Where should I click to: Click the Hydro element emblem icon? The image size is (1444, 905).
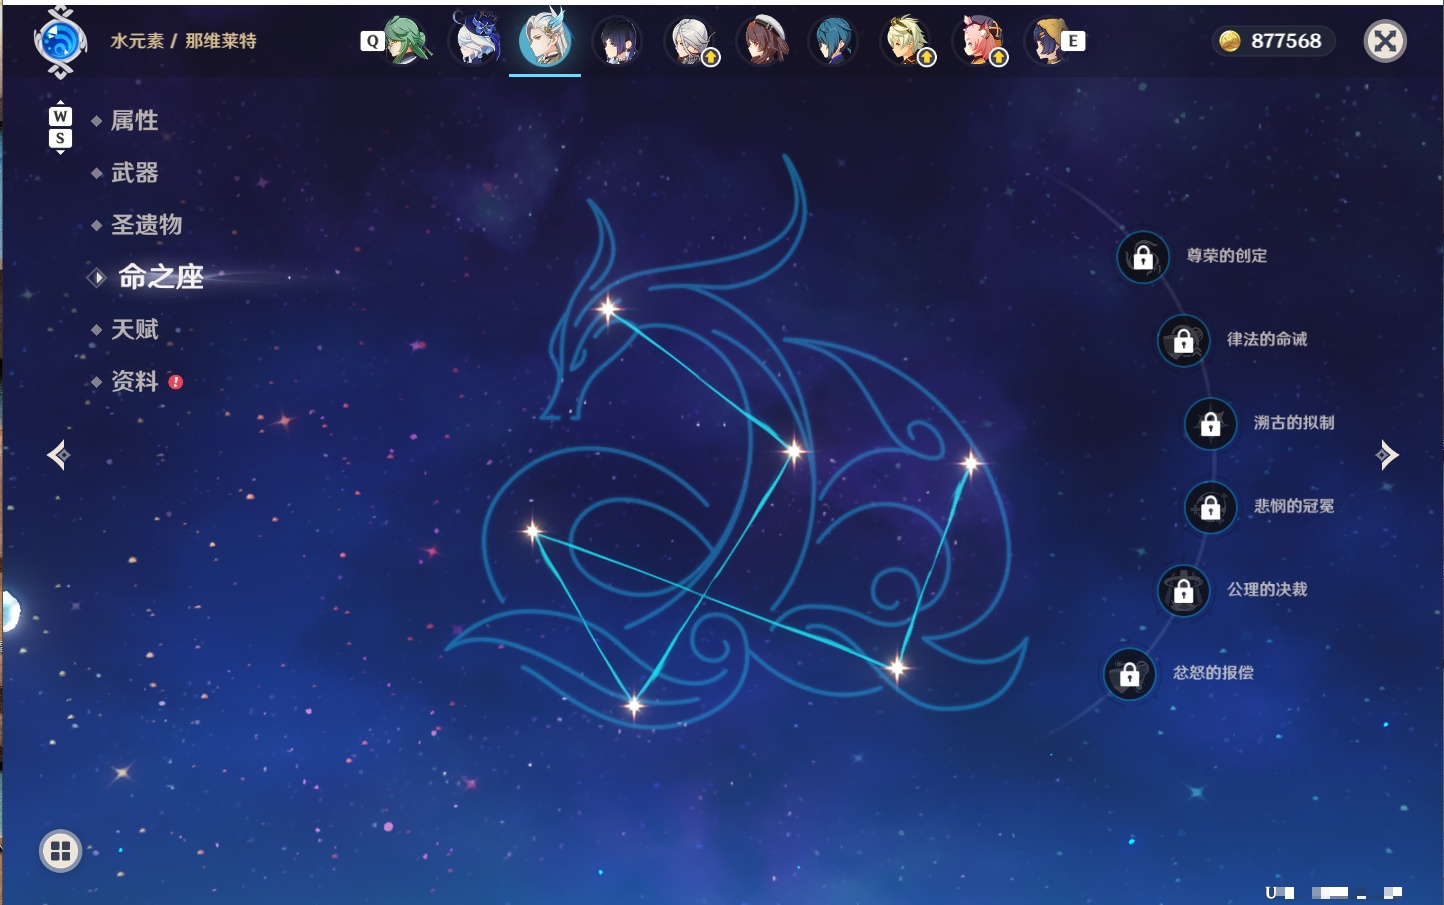[60, 42]
